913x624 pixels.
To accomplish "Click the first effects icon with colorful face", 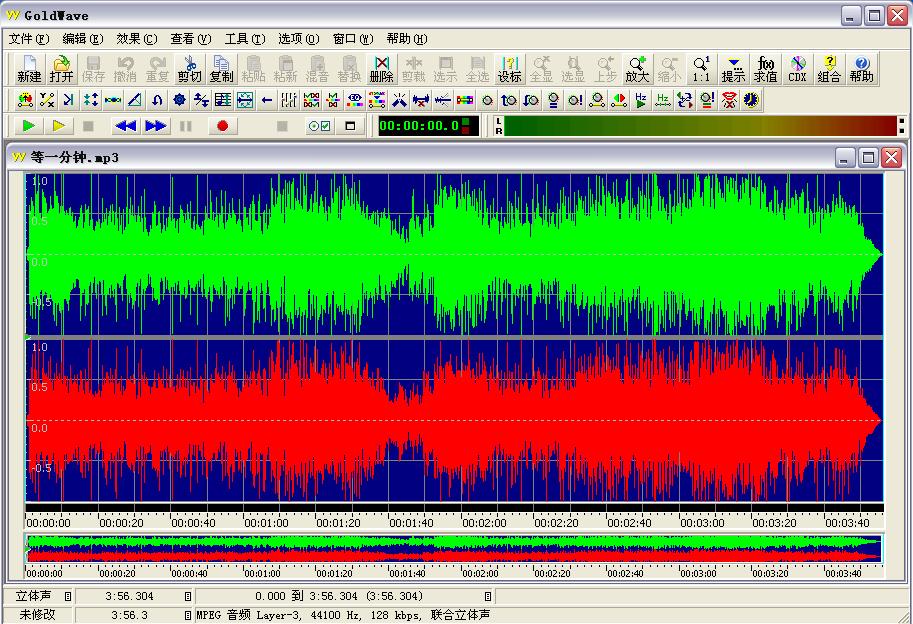I will 25,100.
